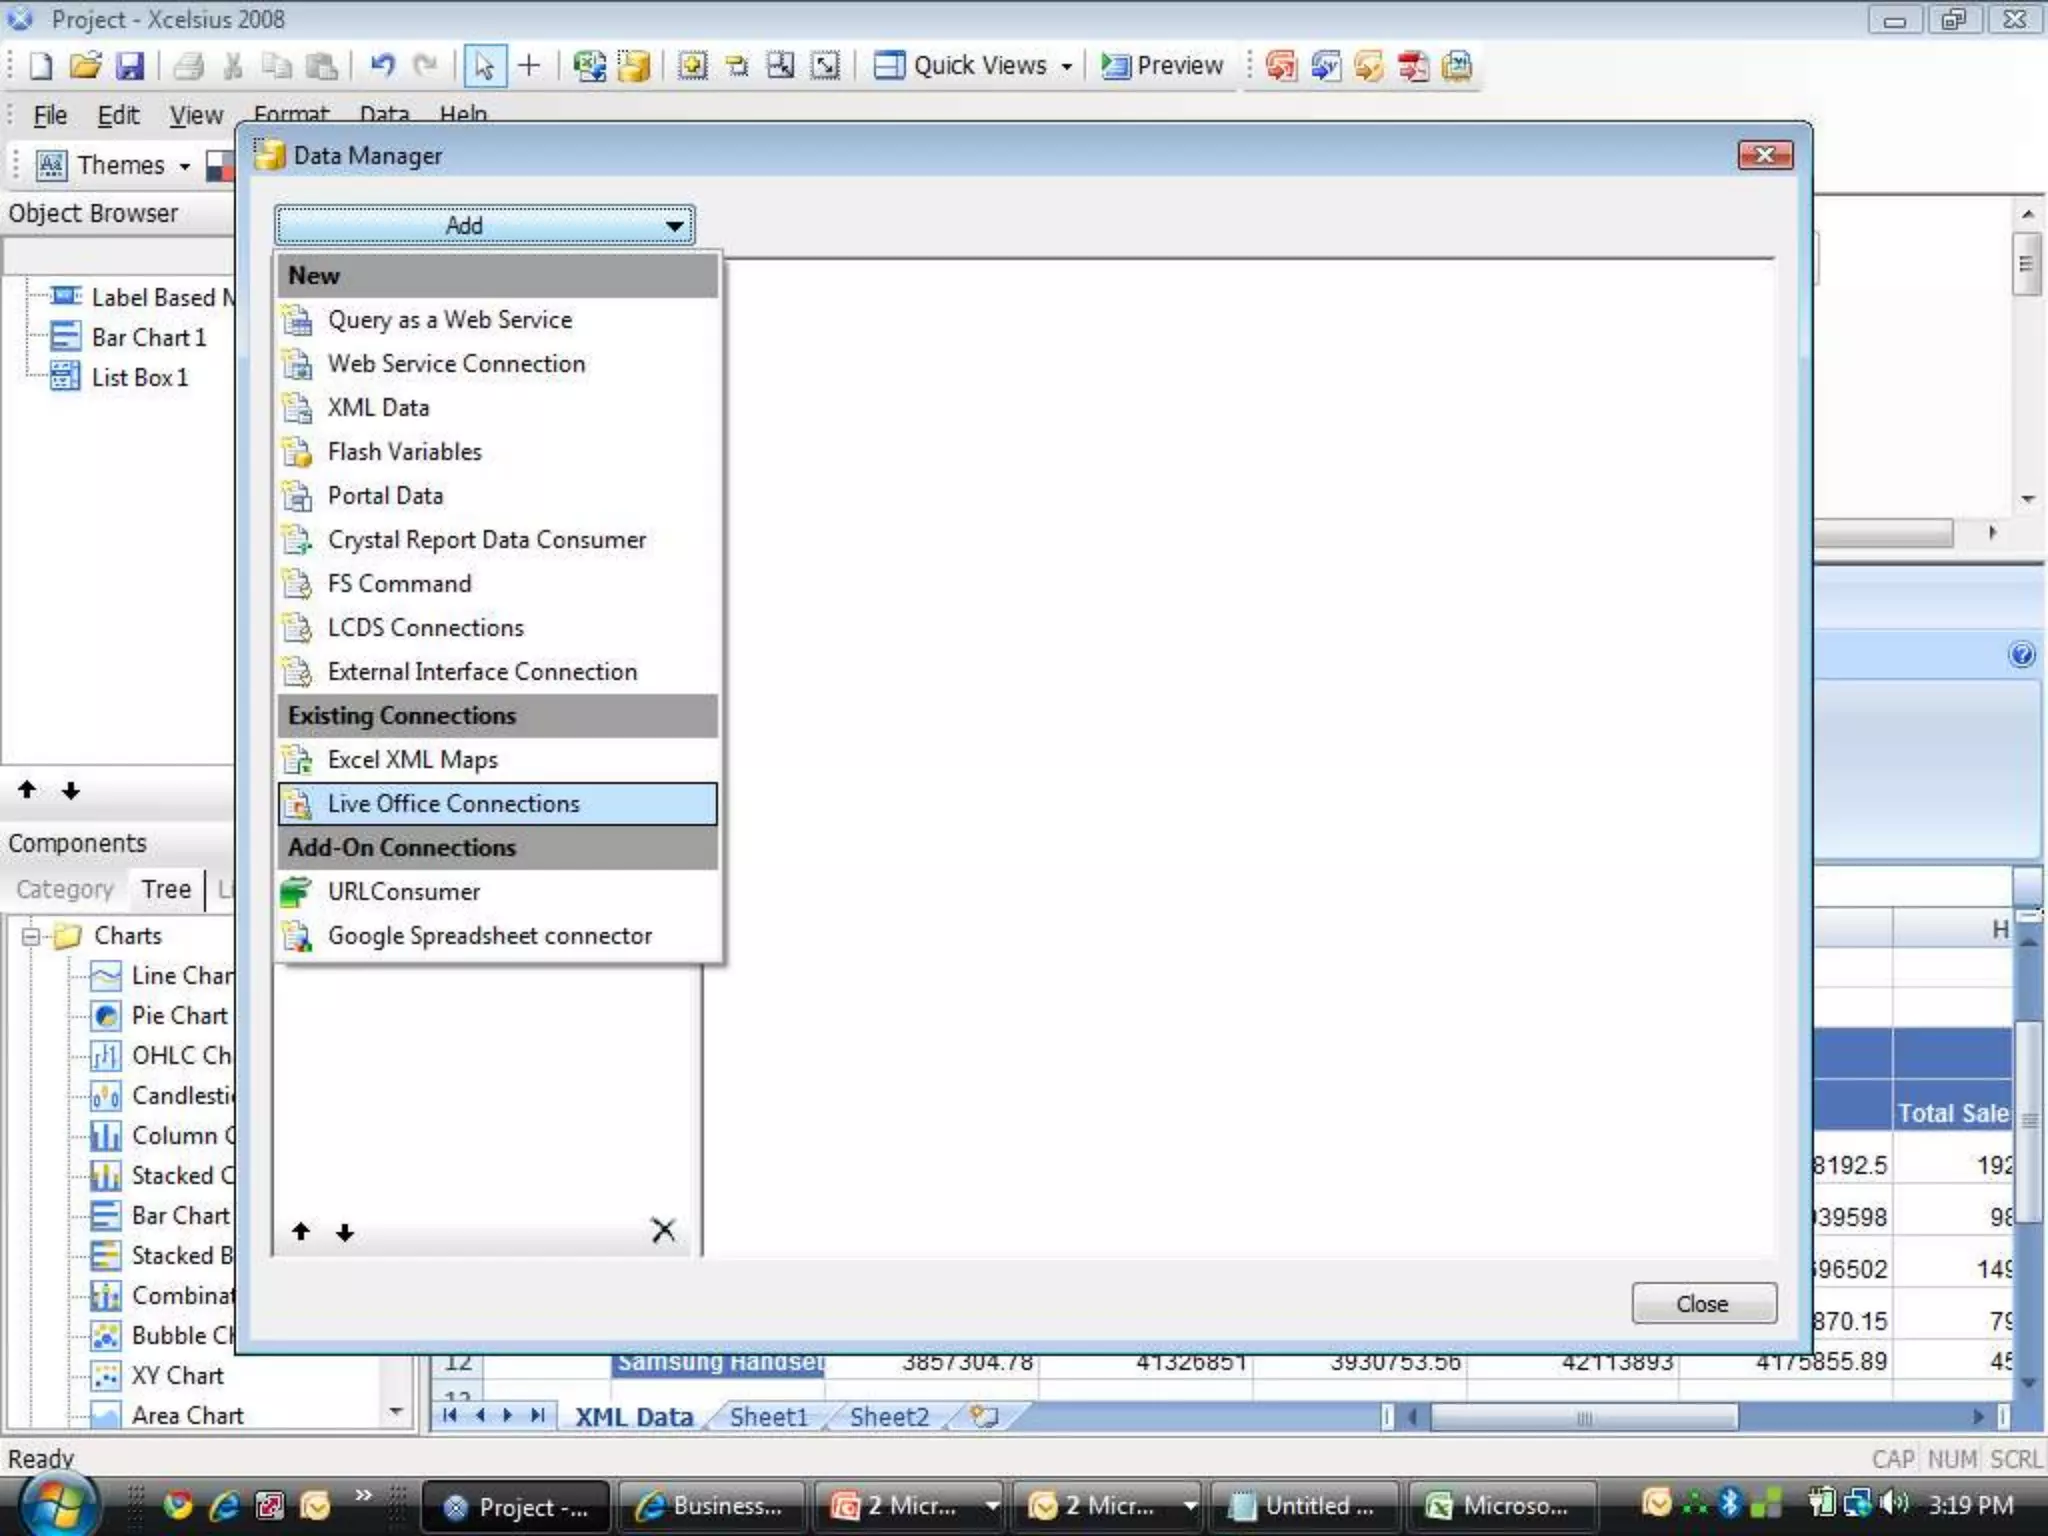Click Publish to PDF export icon

tap(1413, 66)
